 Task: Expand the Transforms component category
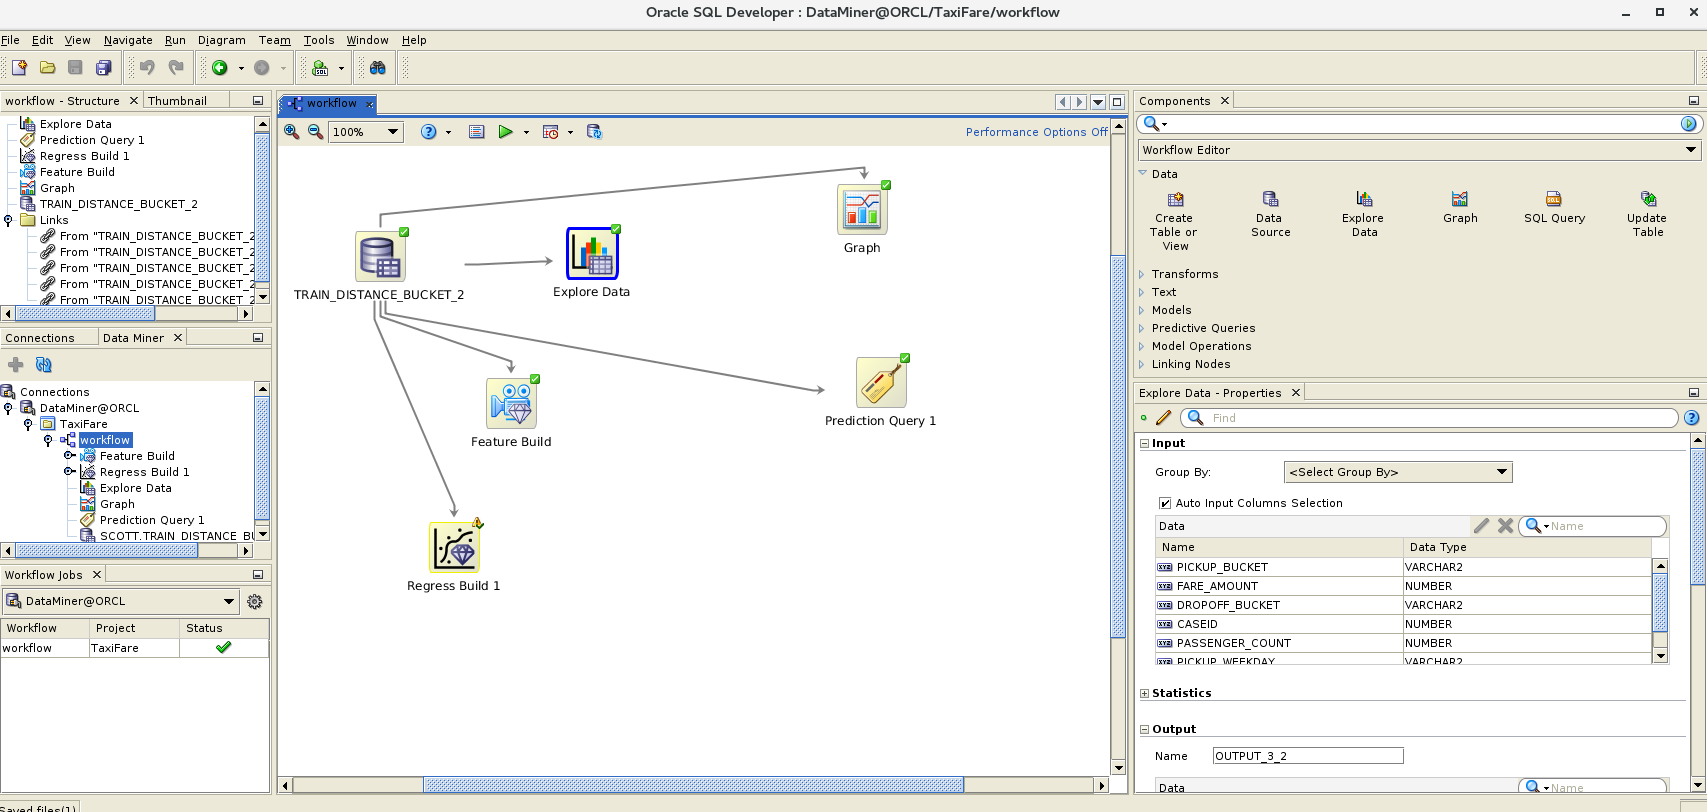1142,274
